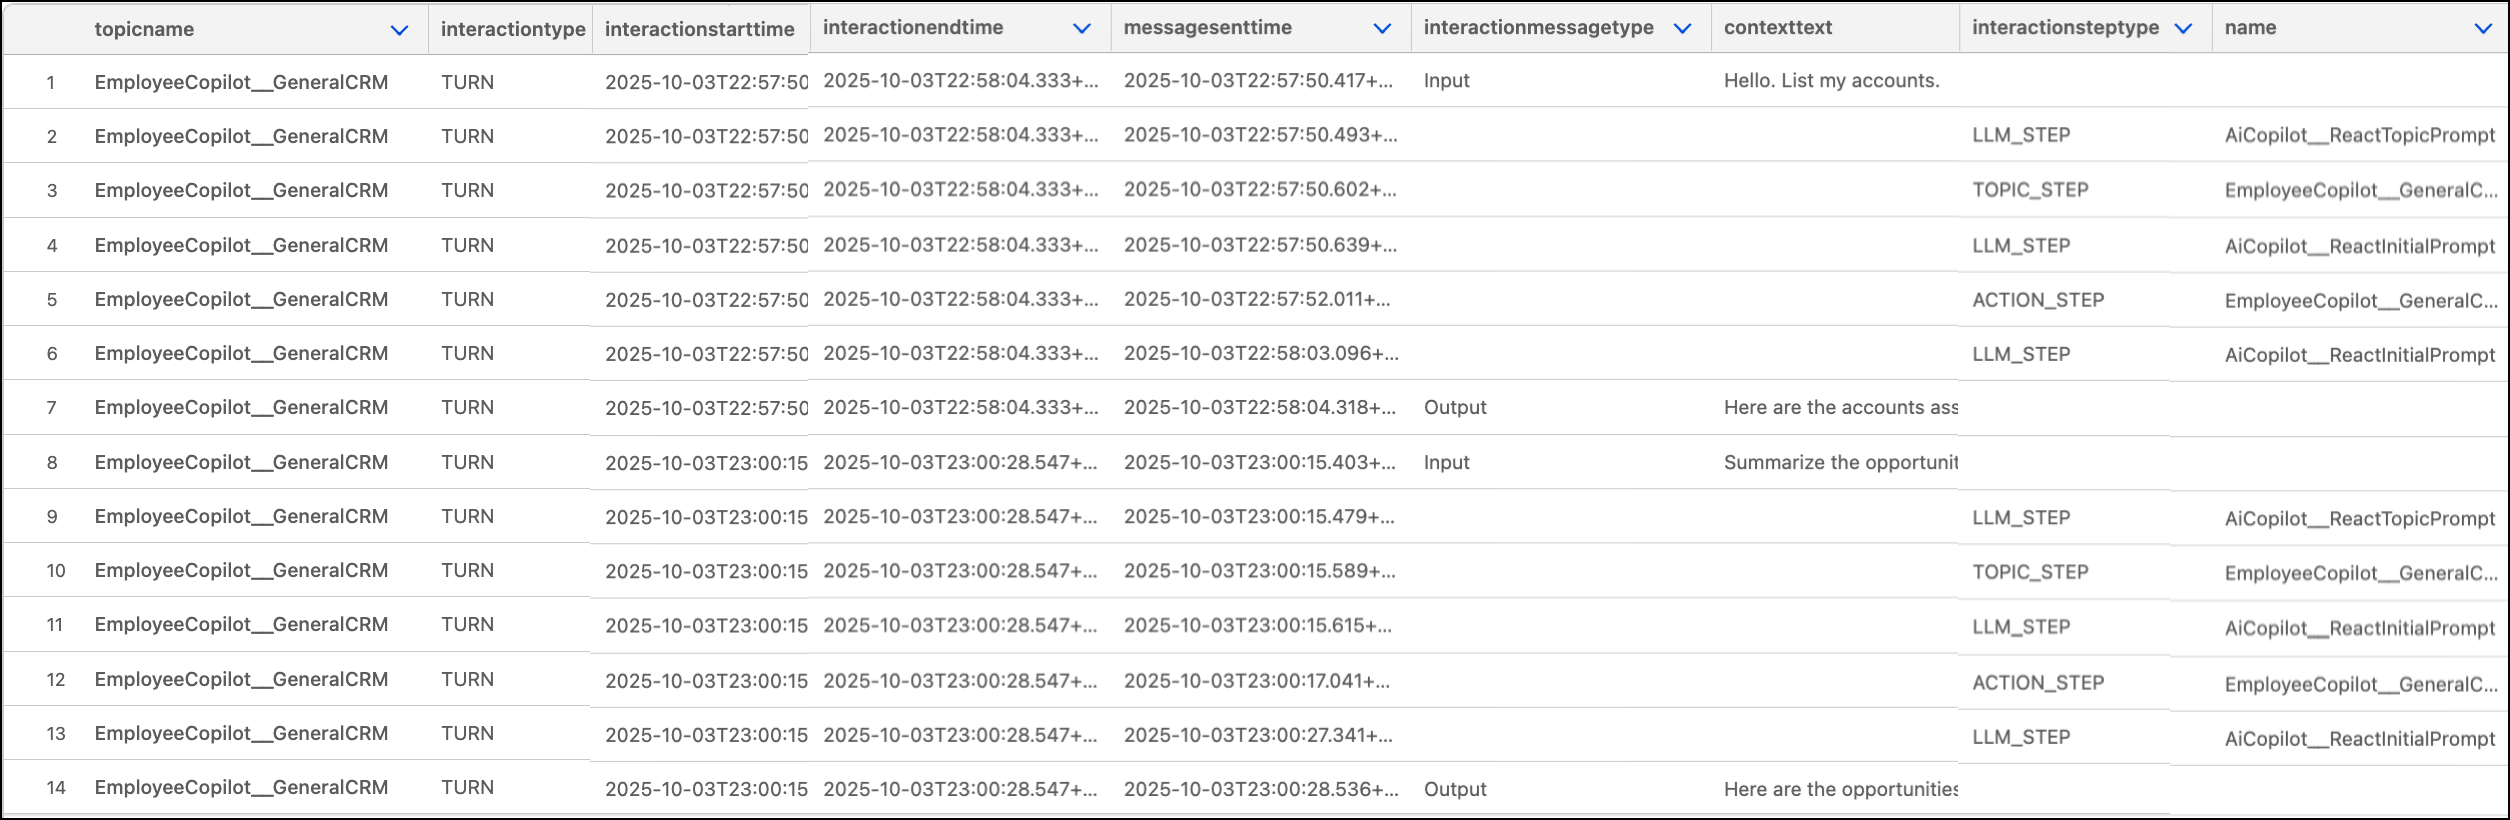Click the contexttext column header
This screenshot has width=2510, height=820.
(1778, 28)
